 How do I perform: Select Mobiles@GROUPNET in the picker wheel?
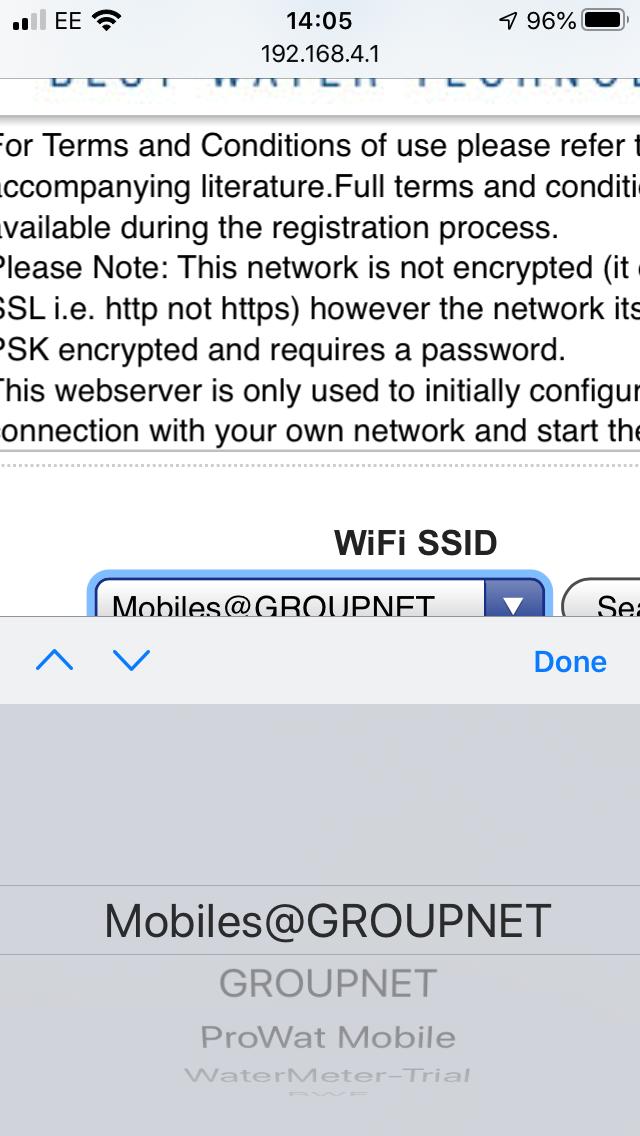(328, 920)
